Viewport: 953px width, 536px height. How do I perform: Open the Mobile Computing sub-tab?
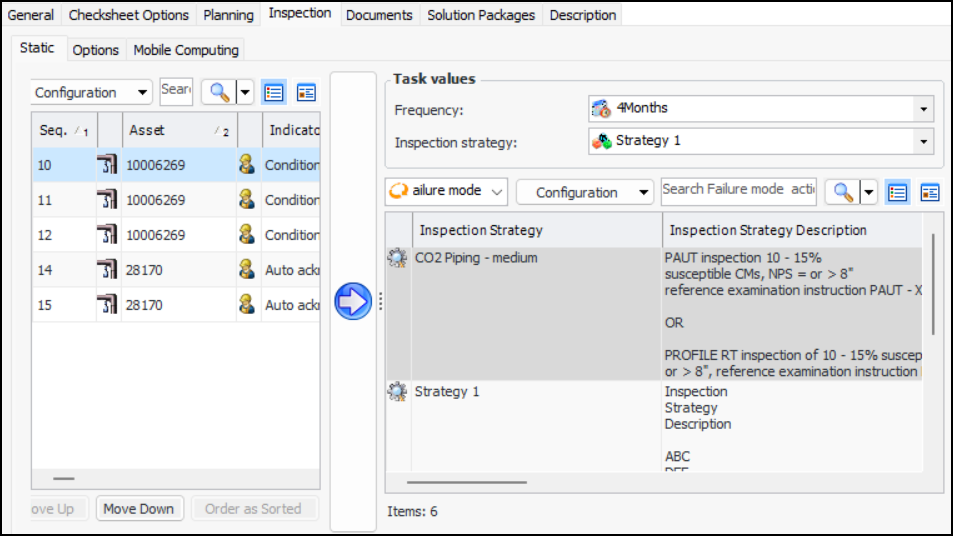(x=186, y=50)
